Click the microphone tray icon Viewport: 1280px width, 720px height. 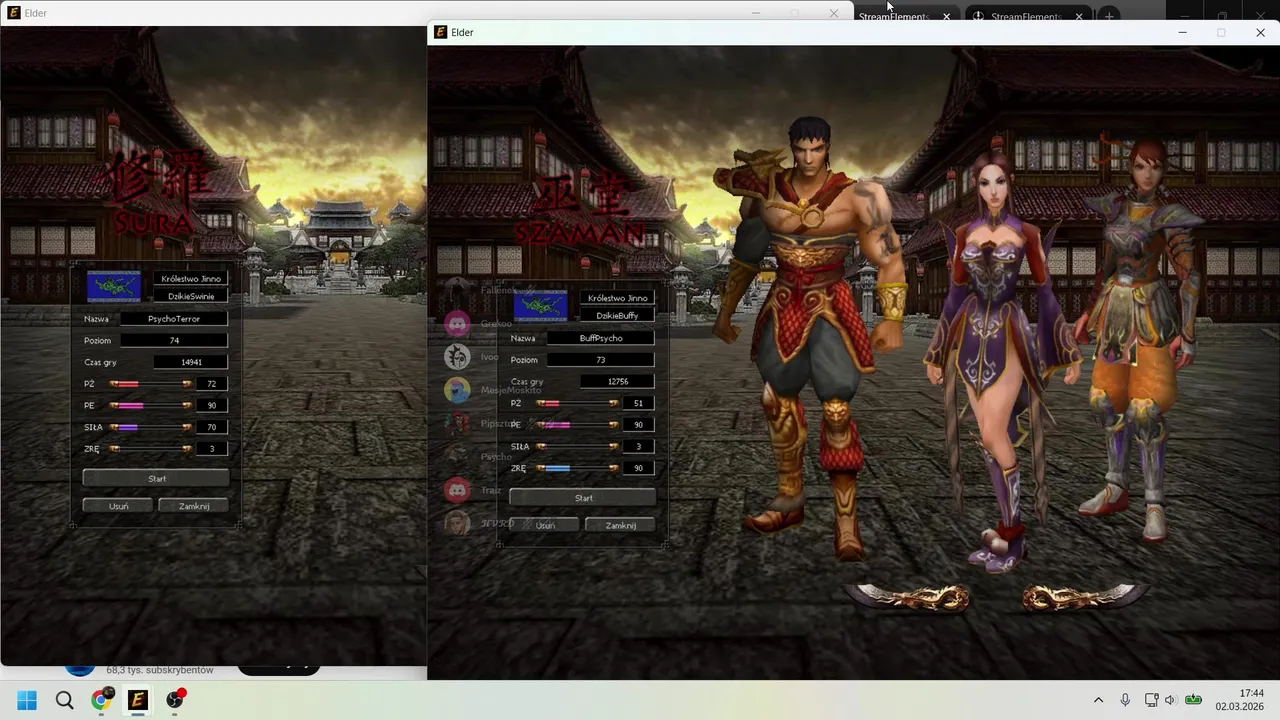[1125, 700]
